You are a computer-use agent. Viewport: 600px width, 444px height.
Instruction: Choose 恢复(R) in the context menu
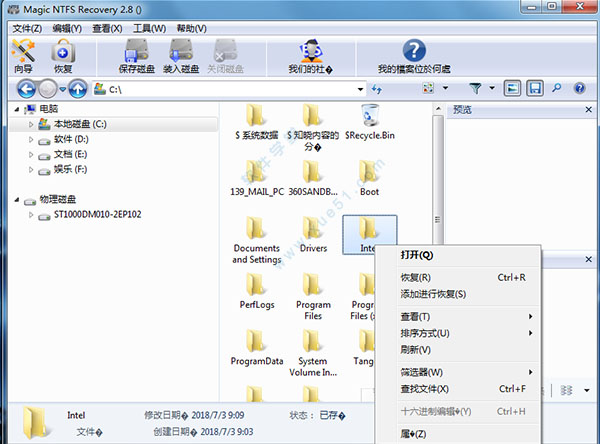click(x=458, y=278)
